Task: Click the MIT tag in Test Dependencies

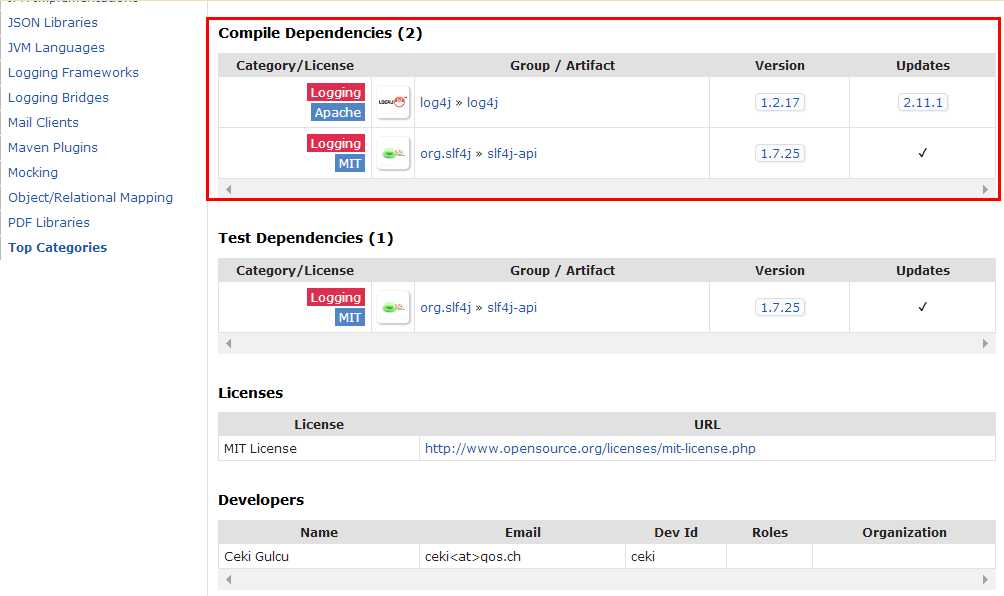Action: pos(350,317)
